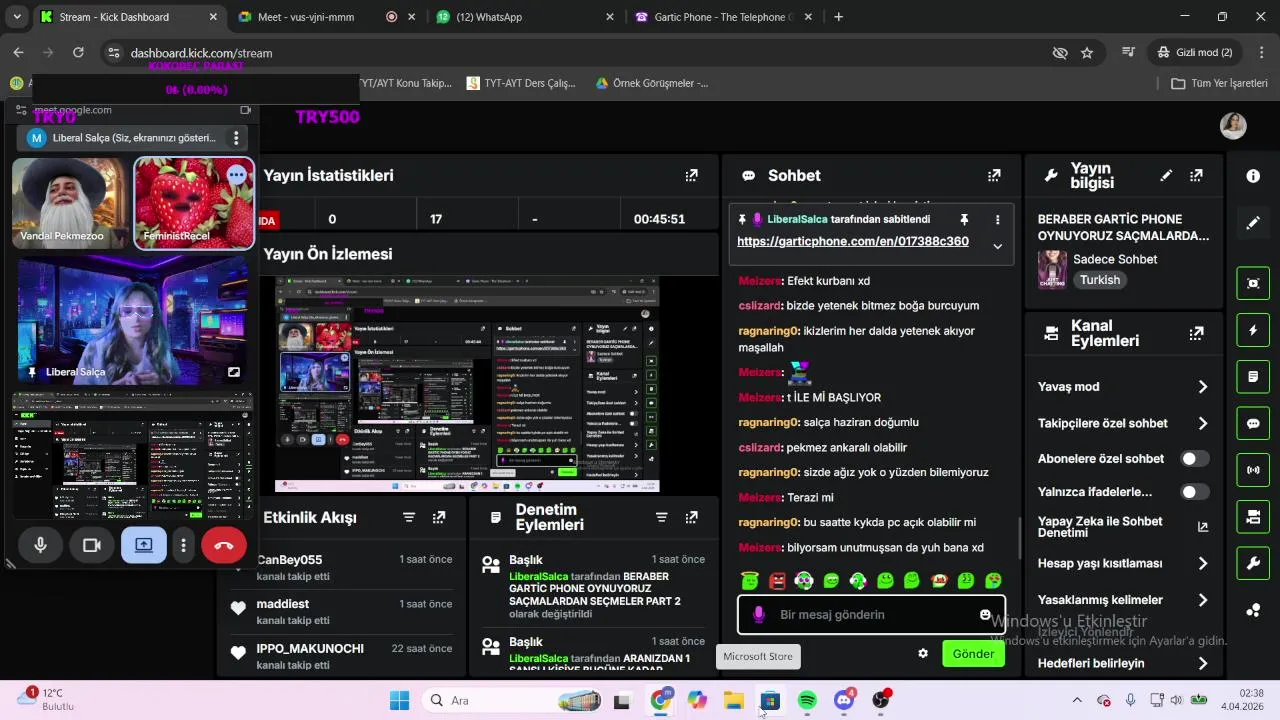Click the pencil icon in the right sidebar
1280x720 pixels.
pos(1253,223)
